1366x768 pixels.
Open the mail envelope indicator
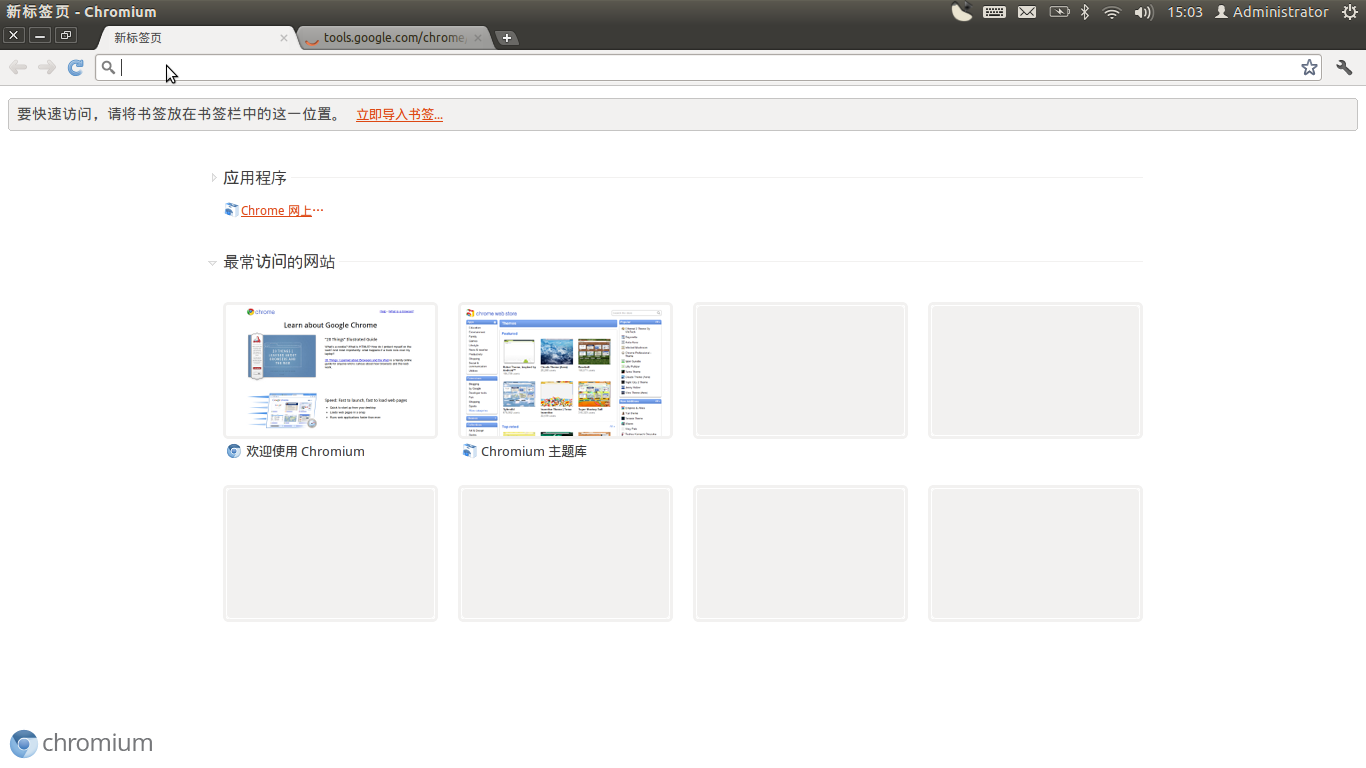click(1027, 12)
